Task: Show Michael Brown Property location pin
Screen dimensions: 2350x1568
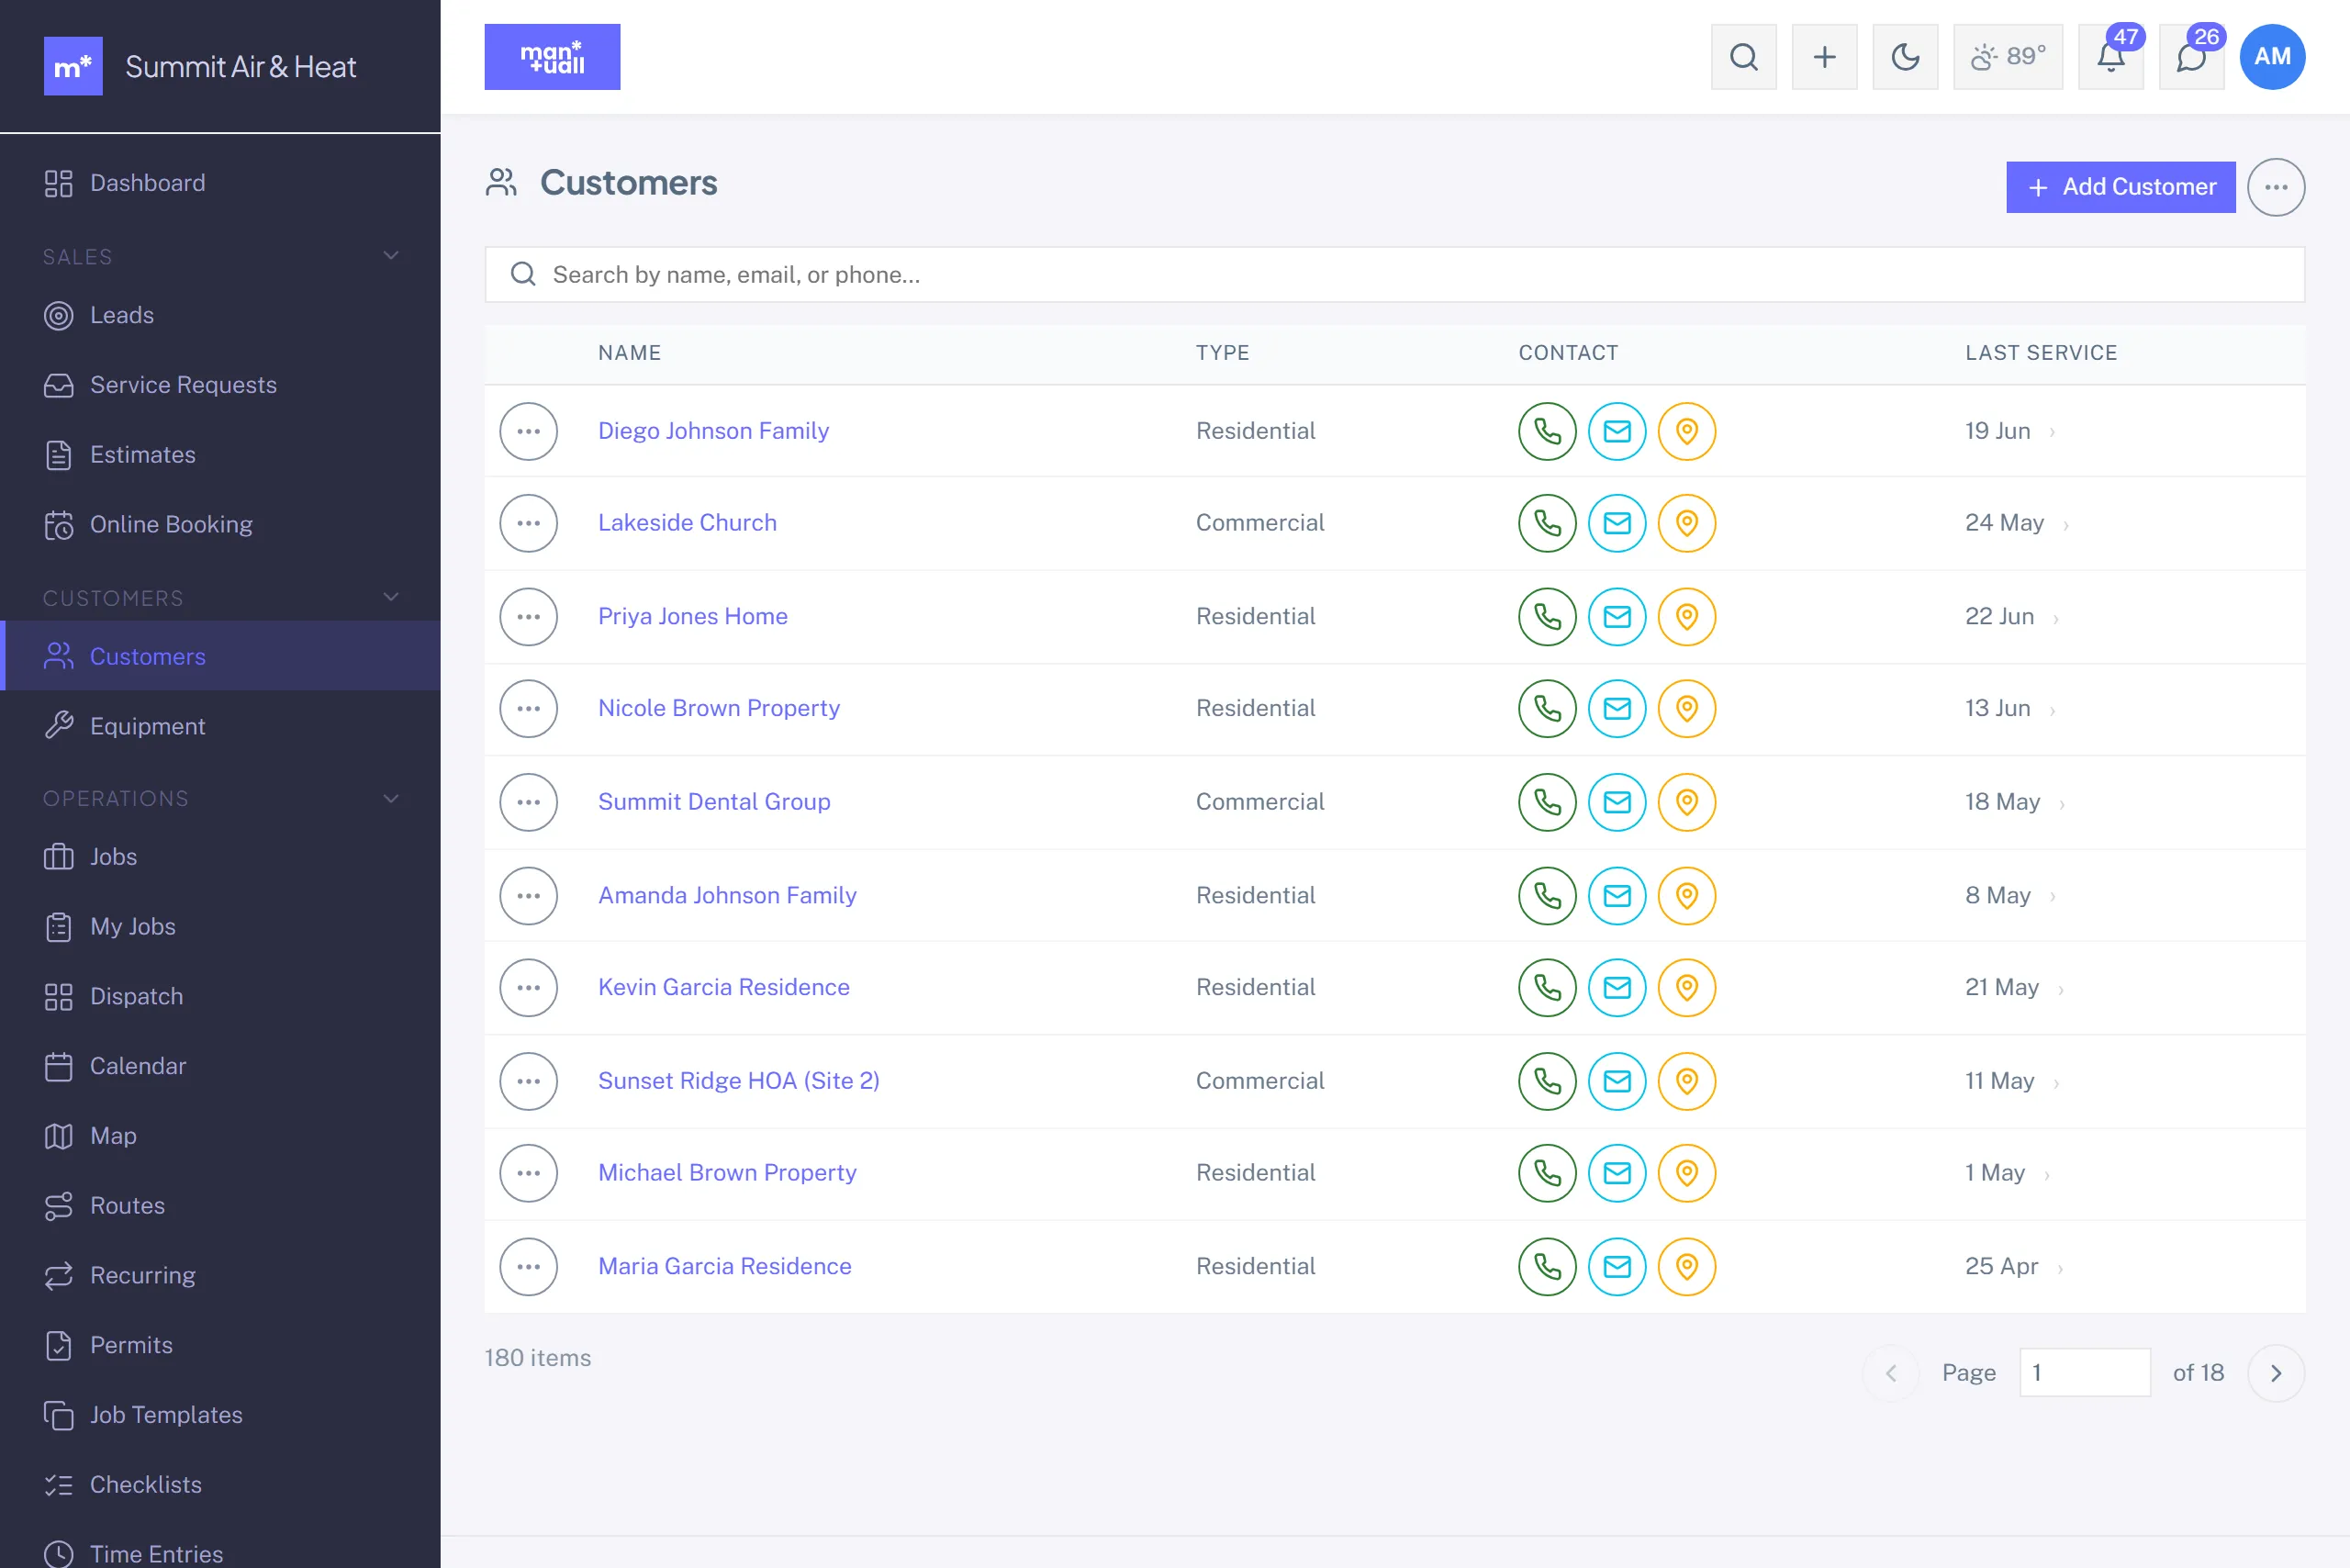Action: (x=1687, y=1173)
